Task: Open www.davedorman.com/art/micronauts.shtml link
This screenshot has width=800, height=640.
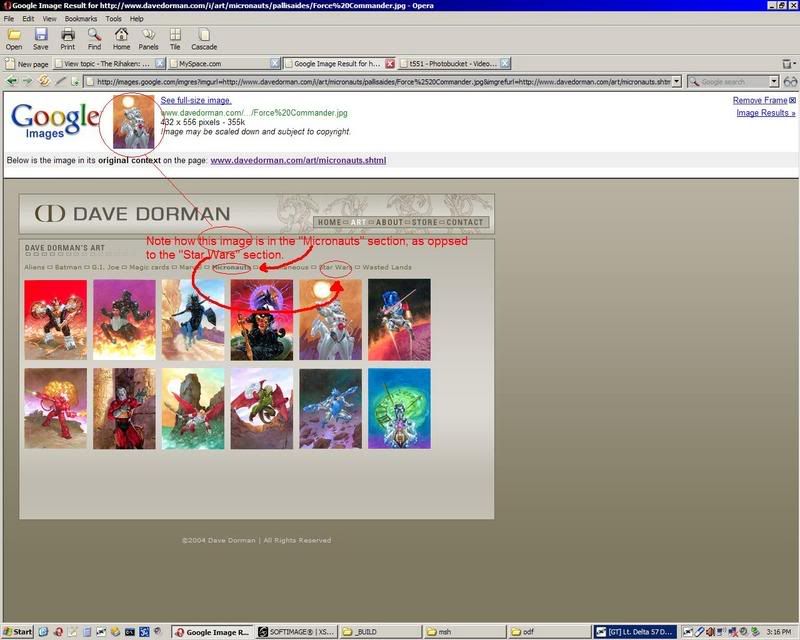Action: [x=298, y=160]
